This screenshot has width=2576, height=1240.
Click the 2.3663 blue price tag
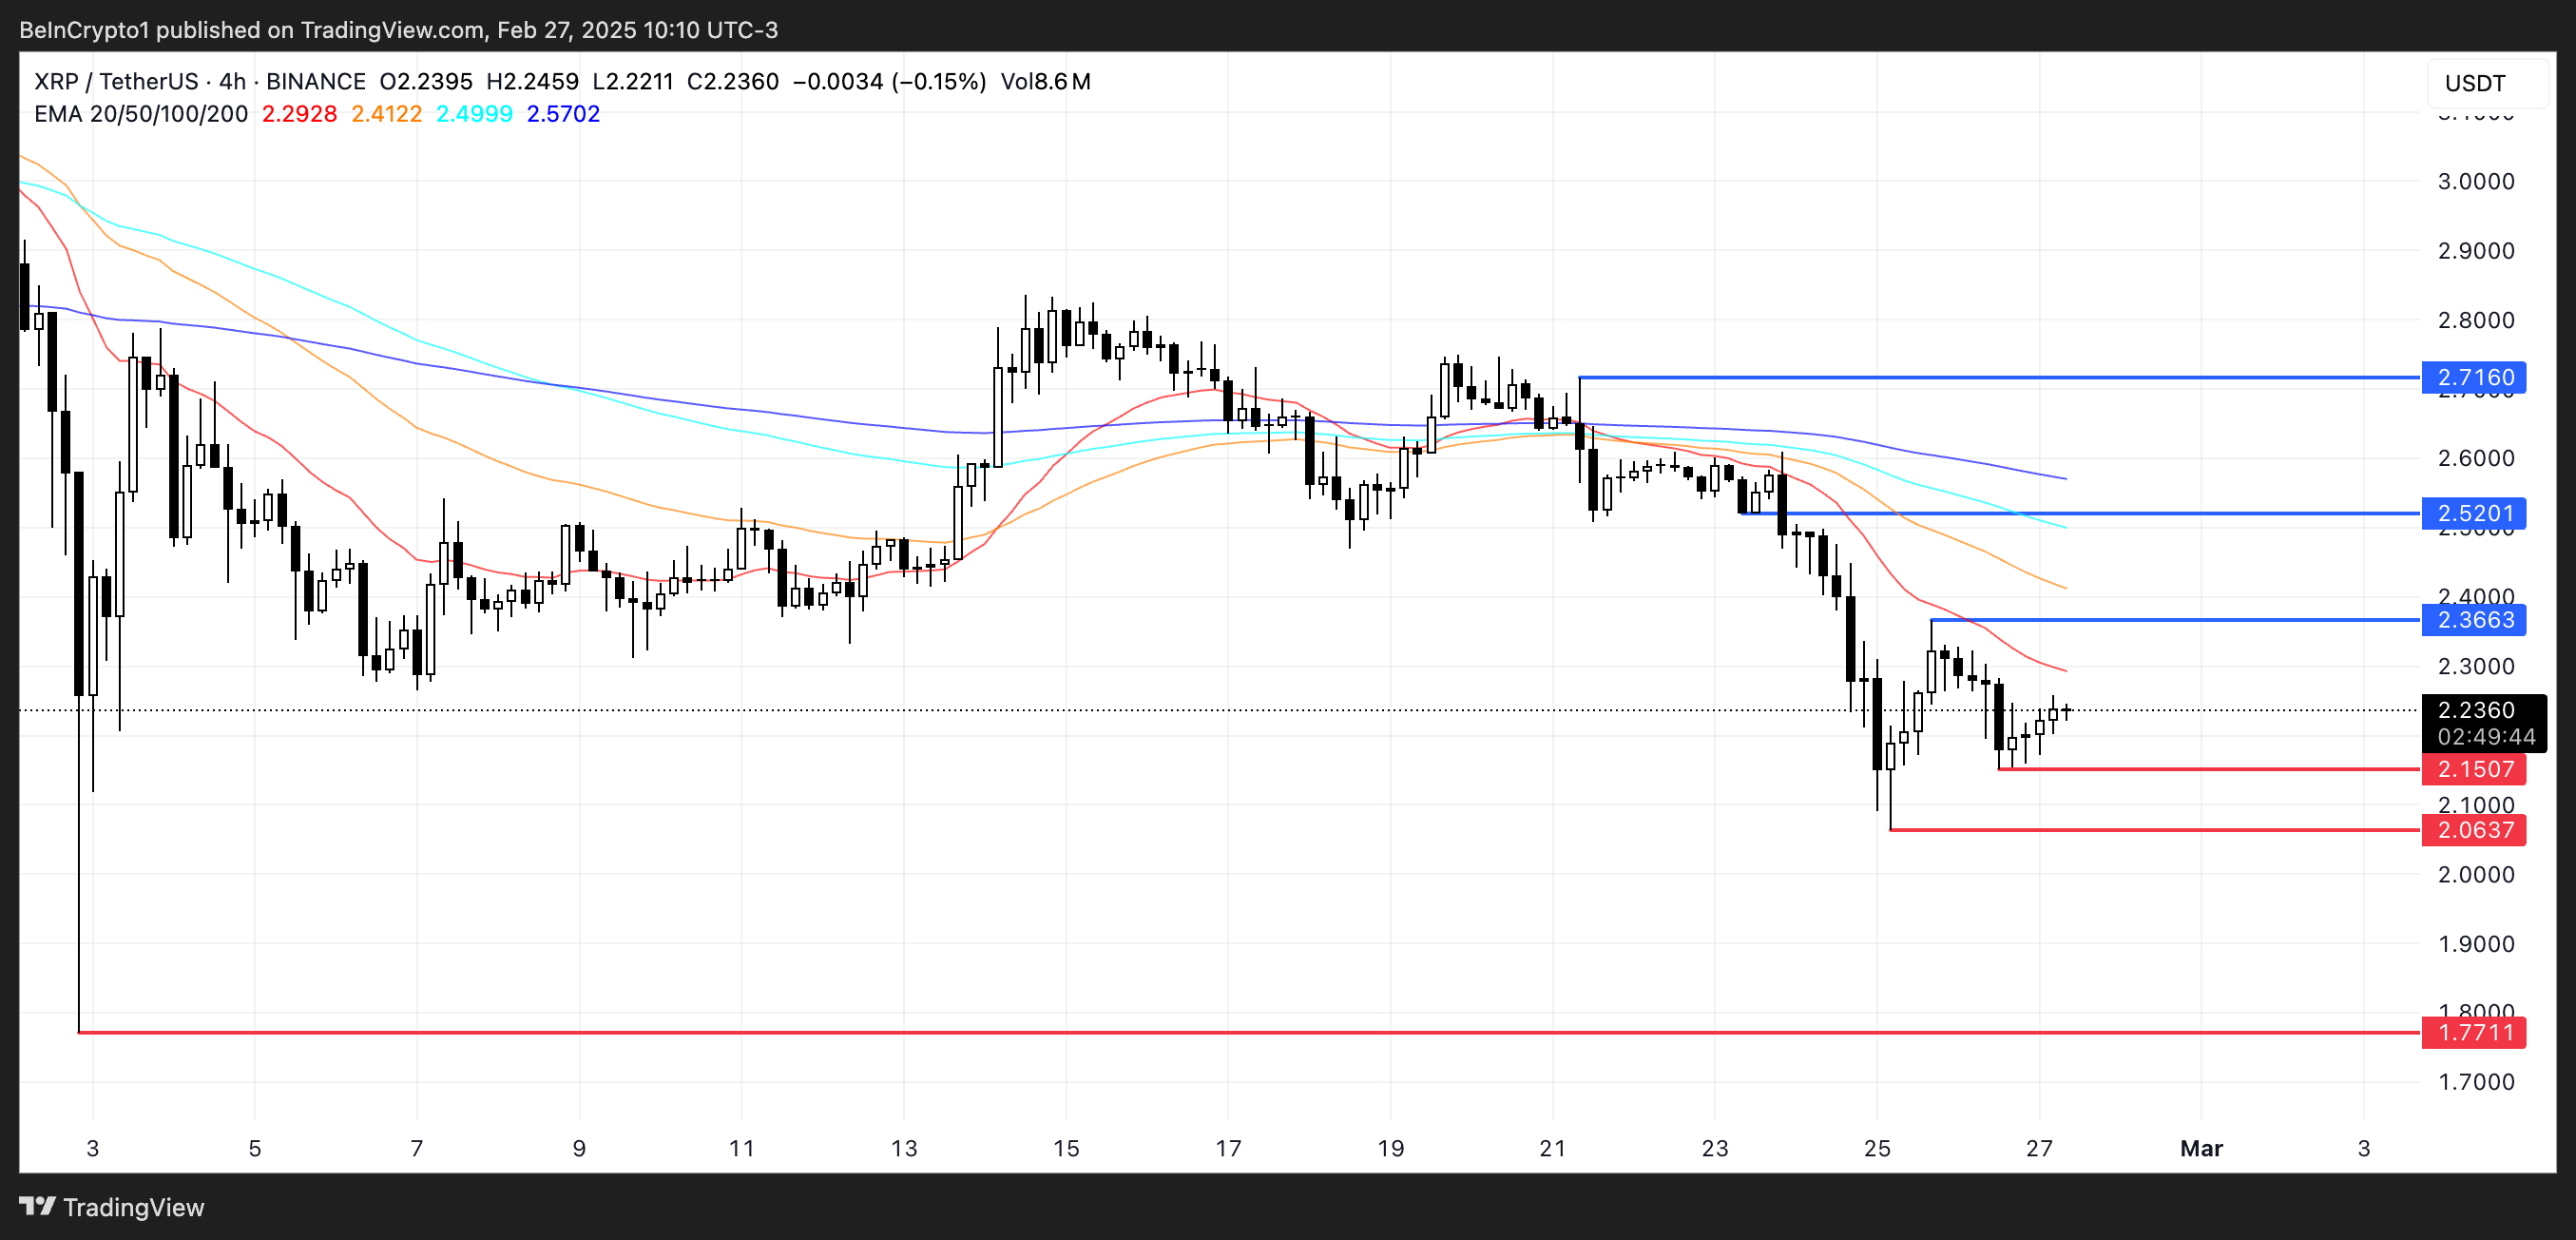2474,620
